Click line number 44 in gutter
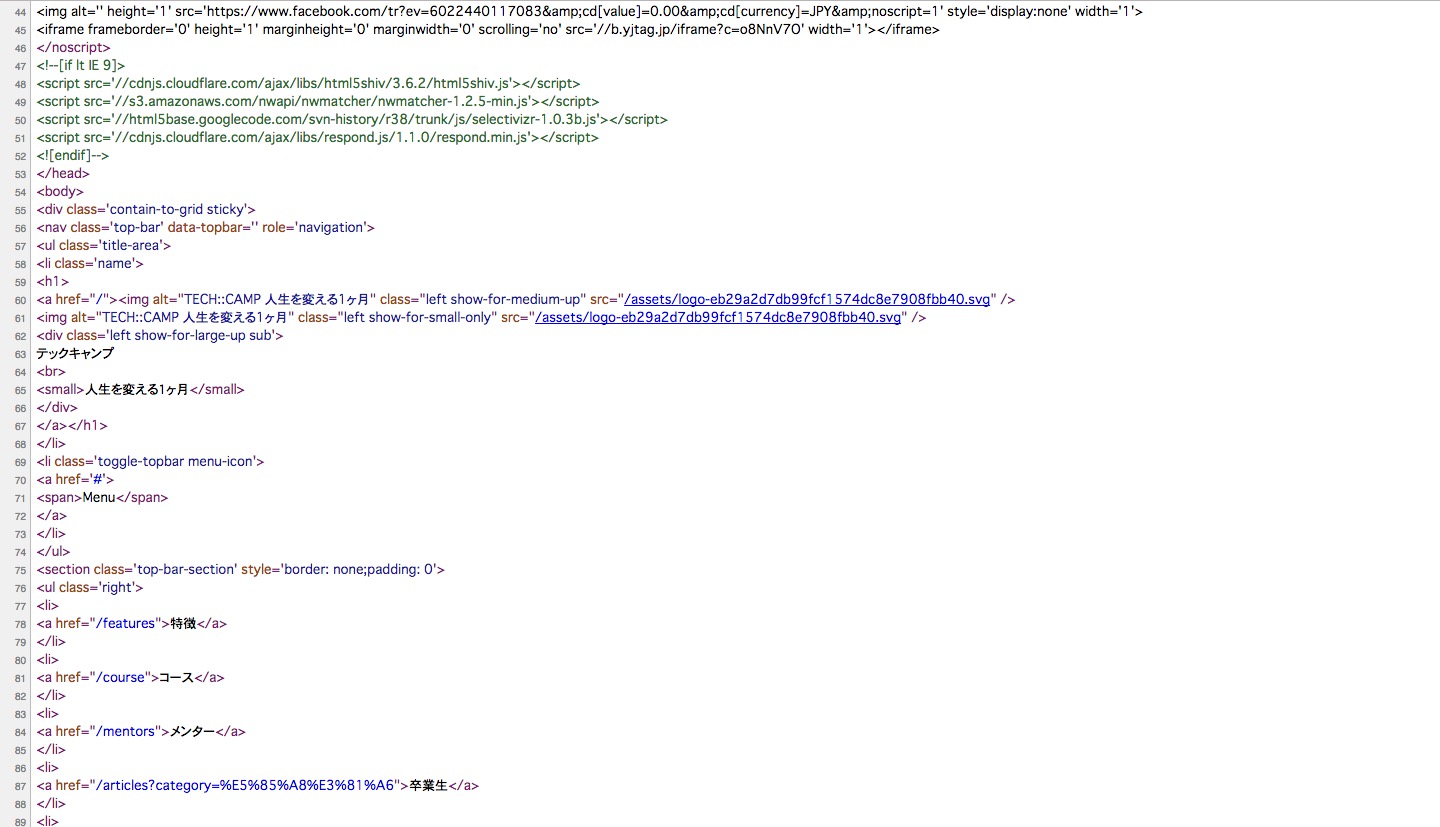This screenshot has height=827, width=1440. tap(20, 12)
